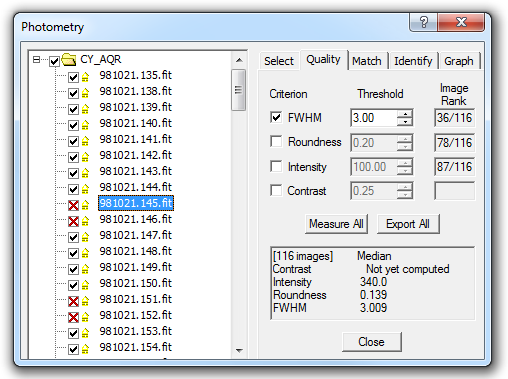The height and width of the screenshot is (379, 508).
Task: Click the image icon beside 981021.153.fit
Action: (x=85, y=333)
